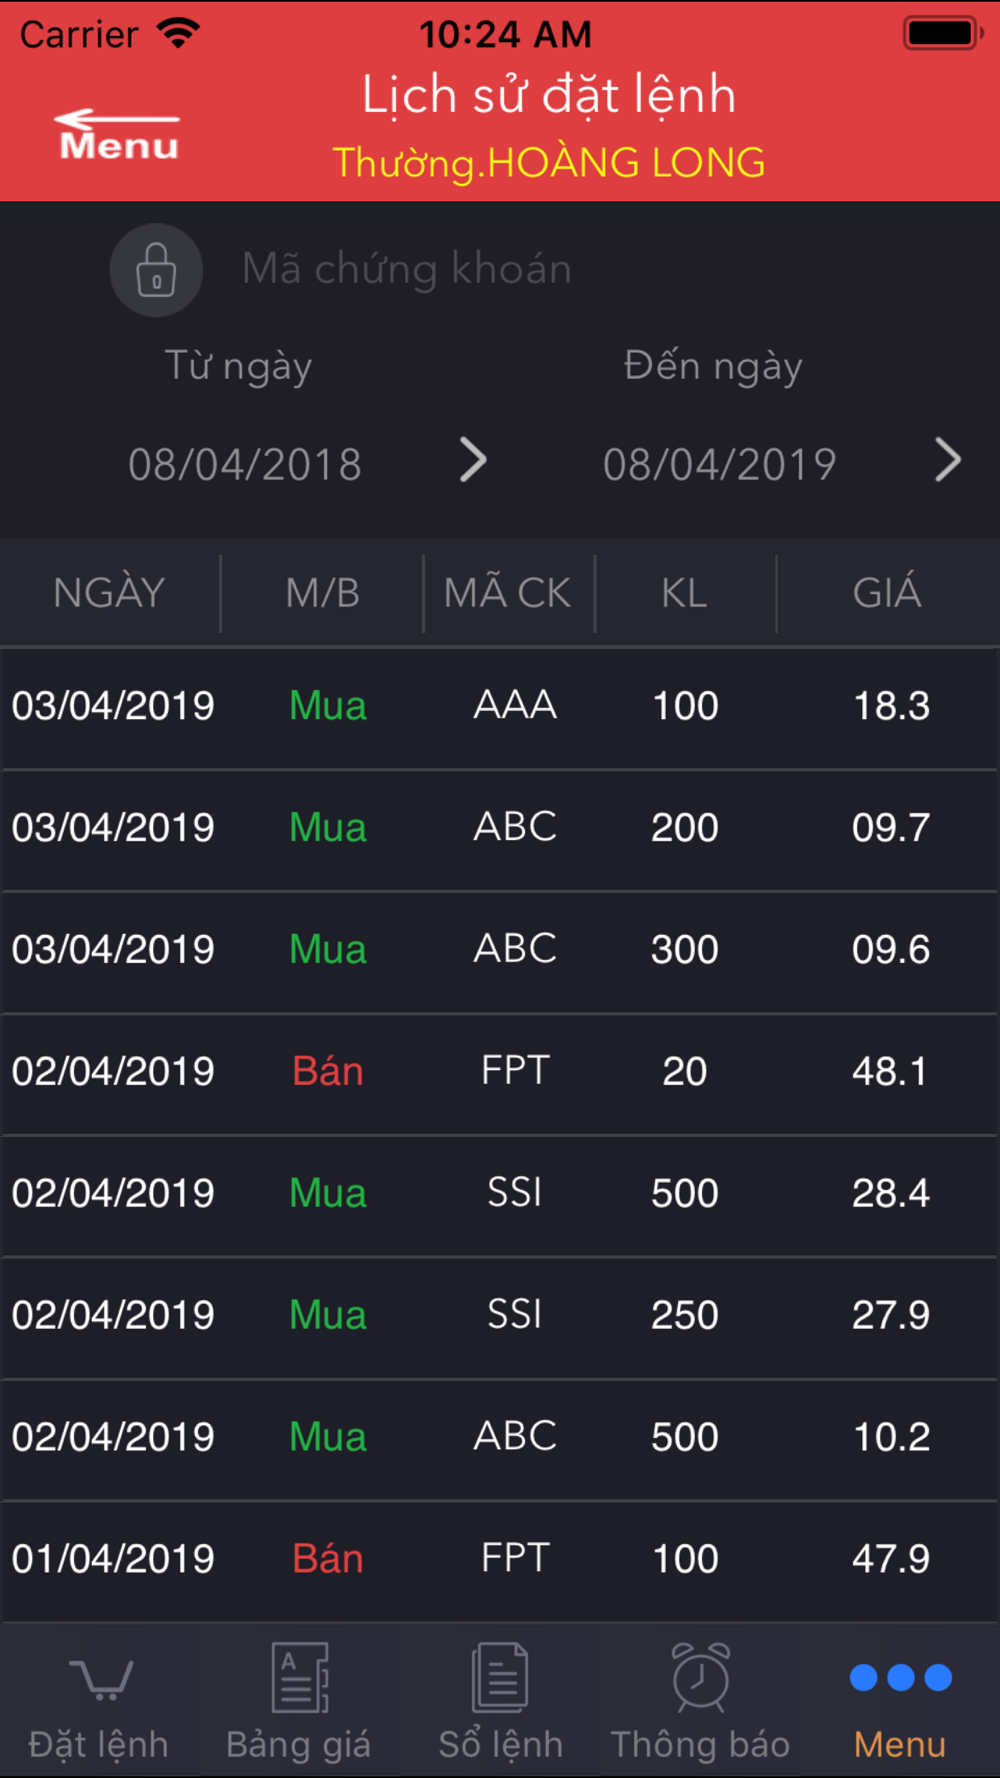Image resolution: width=1000 pixels, height=1778 pixels.
Task: Select the 08/04/2018 start date
Action: coord(245,464)
